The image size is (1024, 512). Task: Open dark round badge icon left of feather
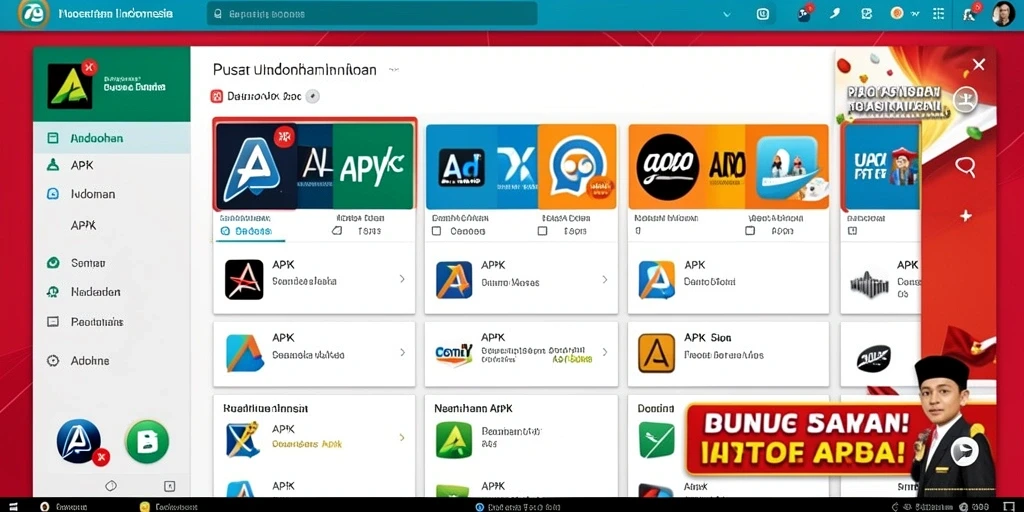click(x=805, y=14)
